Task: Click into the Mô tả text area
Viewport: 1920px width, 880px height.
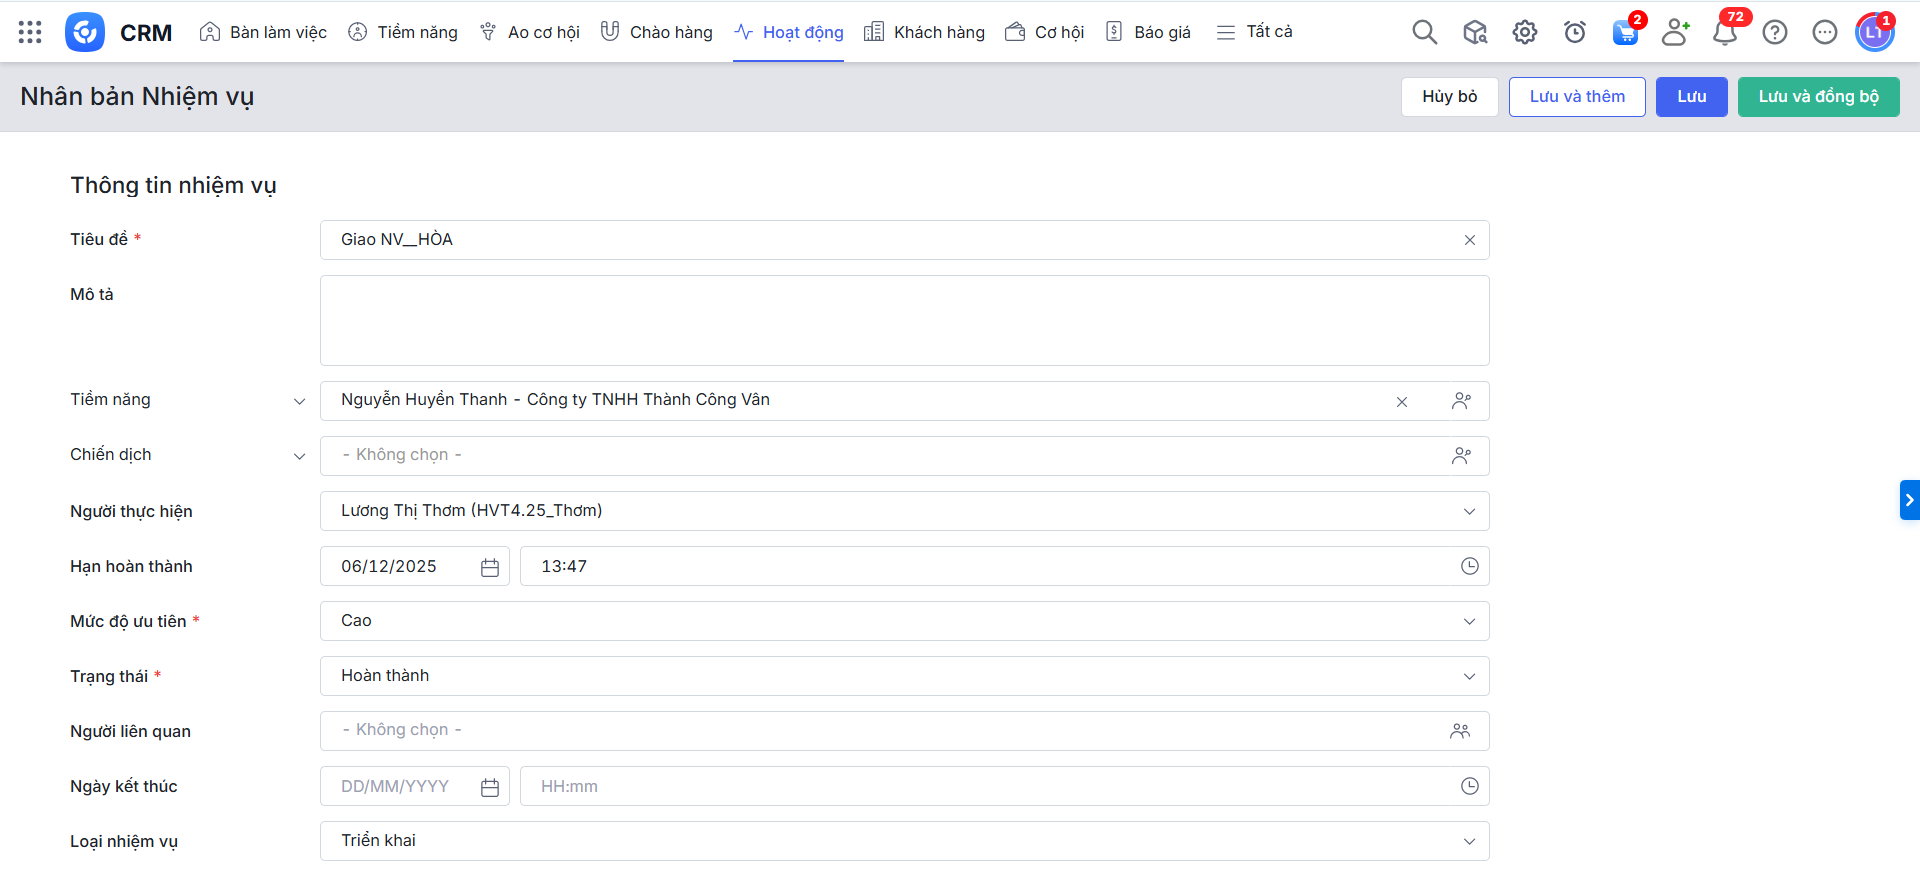Action: coord(904,320)
